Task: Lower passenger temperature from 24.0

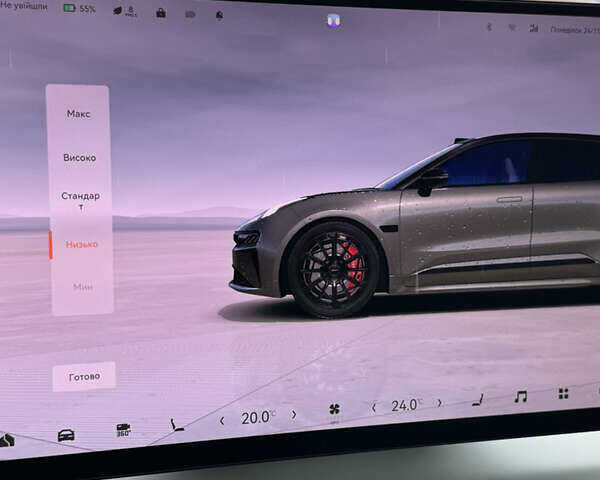Action: [373, 408]
